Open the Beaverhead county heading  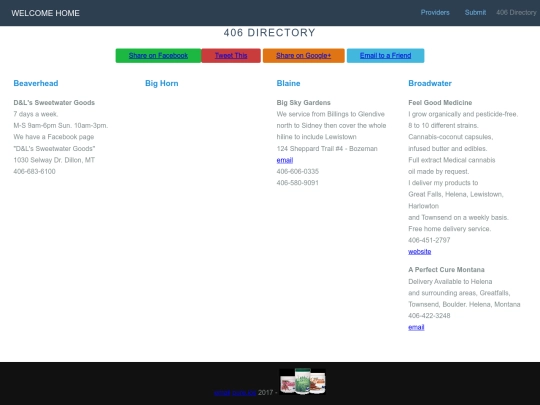coord(36,83)
